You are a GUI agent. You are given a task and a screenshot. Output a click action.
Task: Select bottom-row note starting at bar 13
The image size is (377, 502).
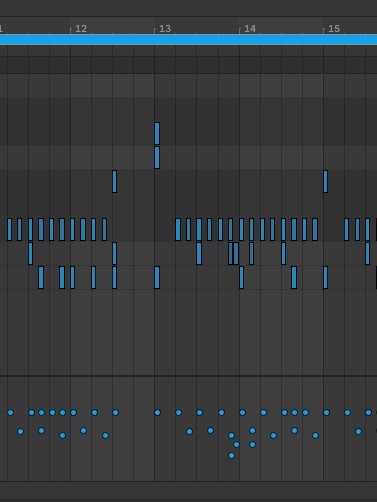[157, 277]
